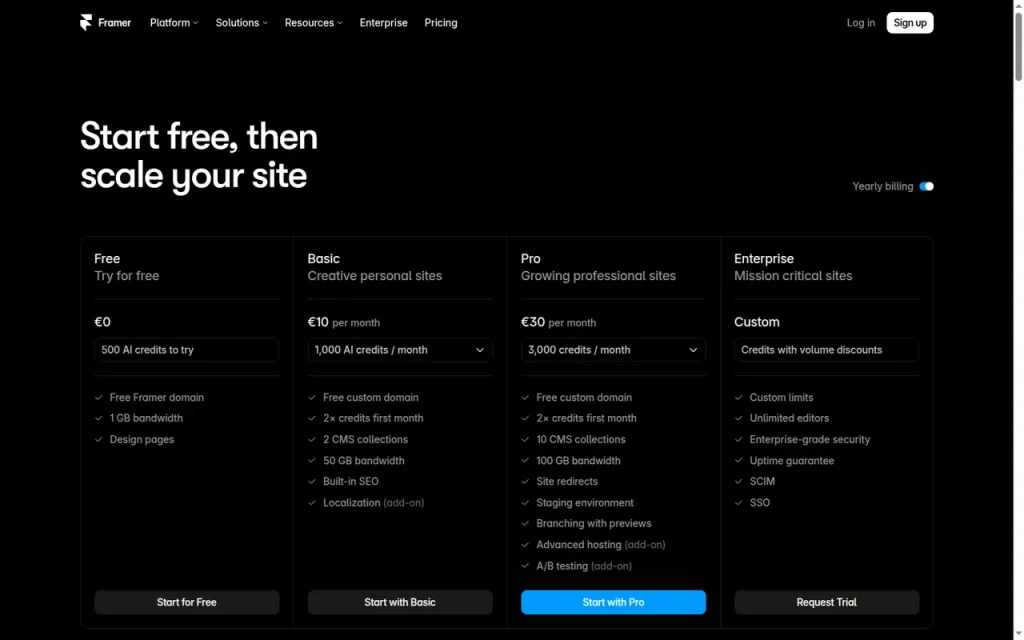
Task: Open the Resources dropdown menu
Action: click(313, 23)
